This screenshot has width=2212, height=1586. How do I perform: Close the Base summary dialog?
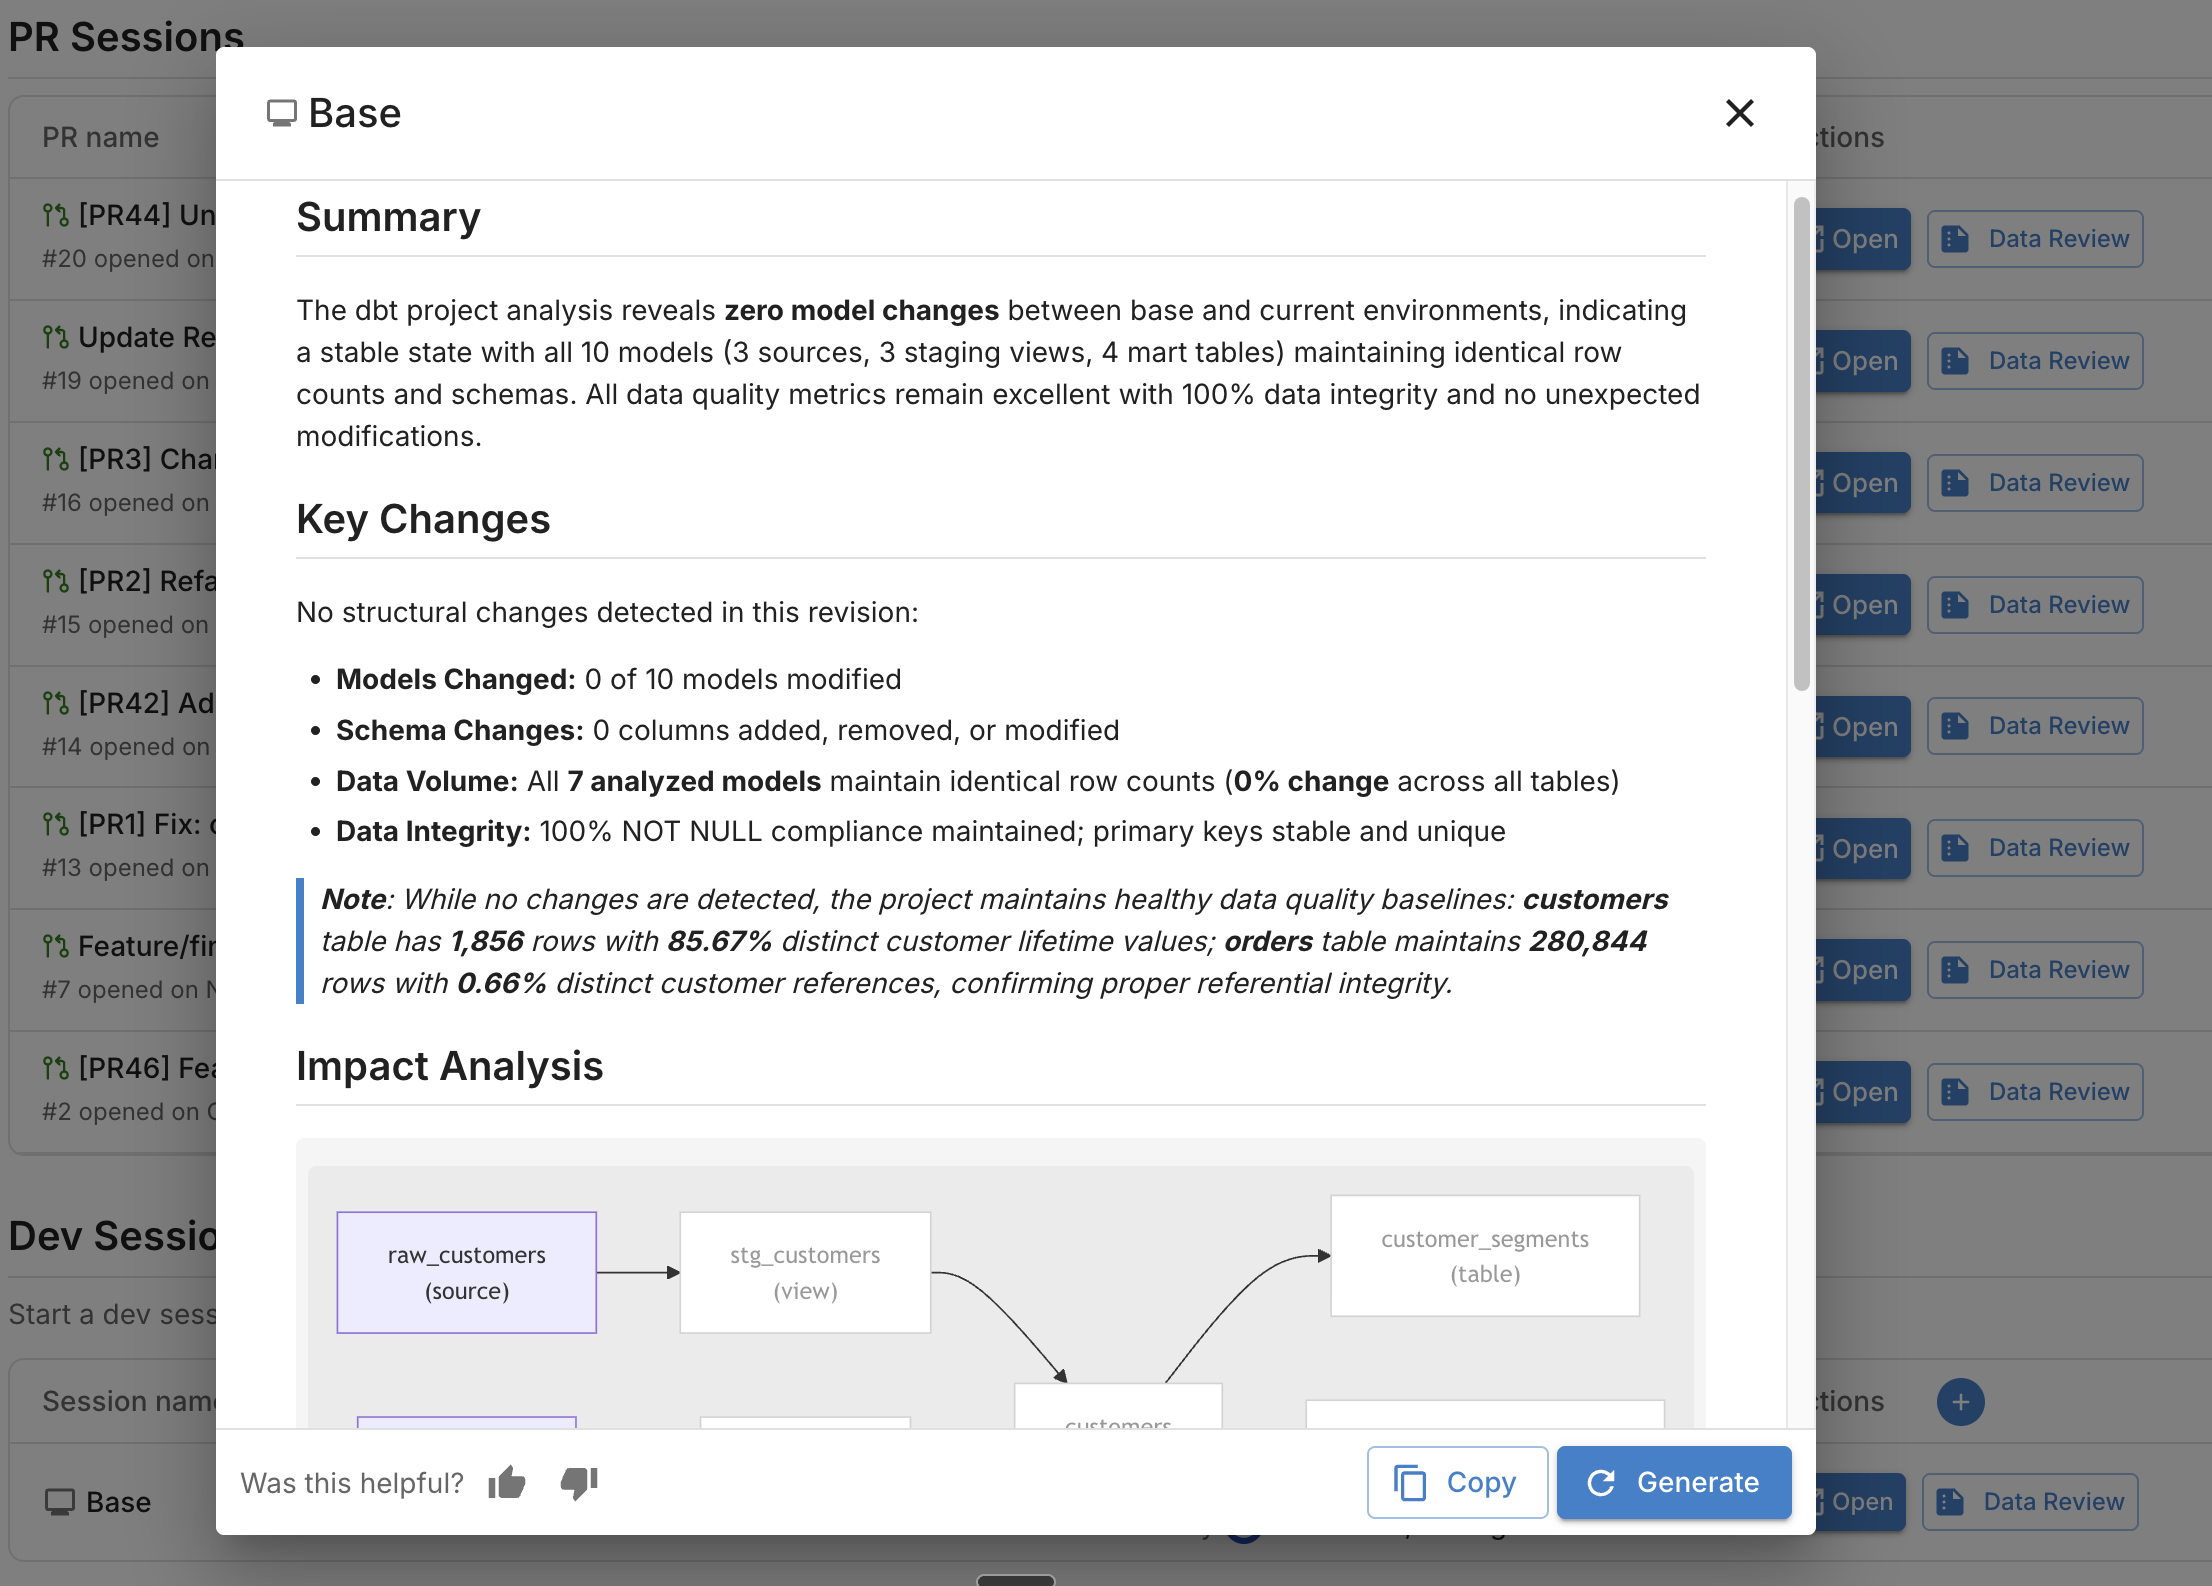pos(1739,113)
